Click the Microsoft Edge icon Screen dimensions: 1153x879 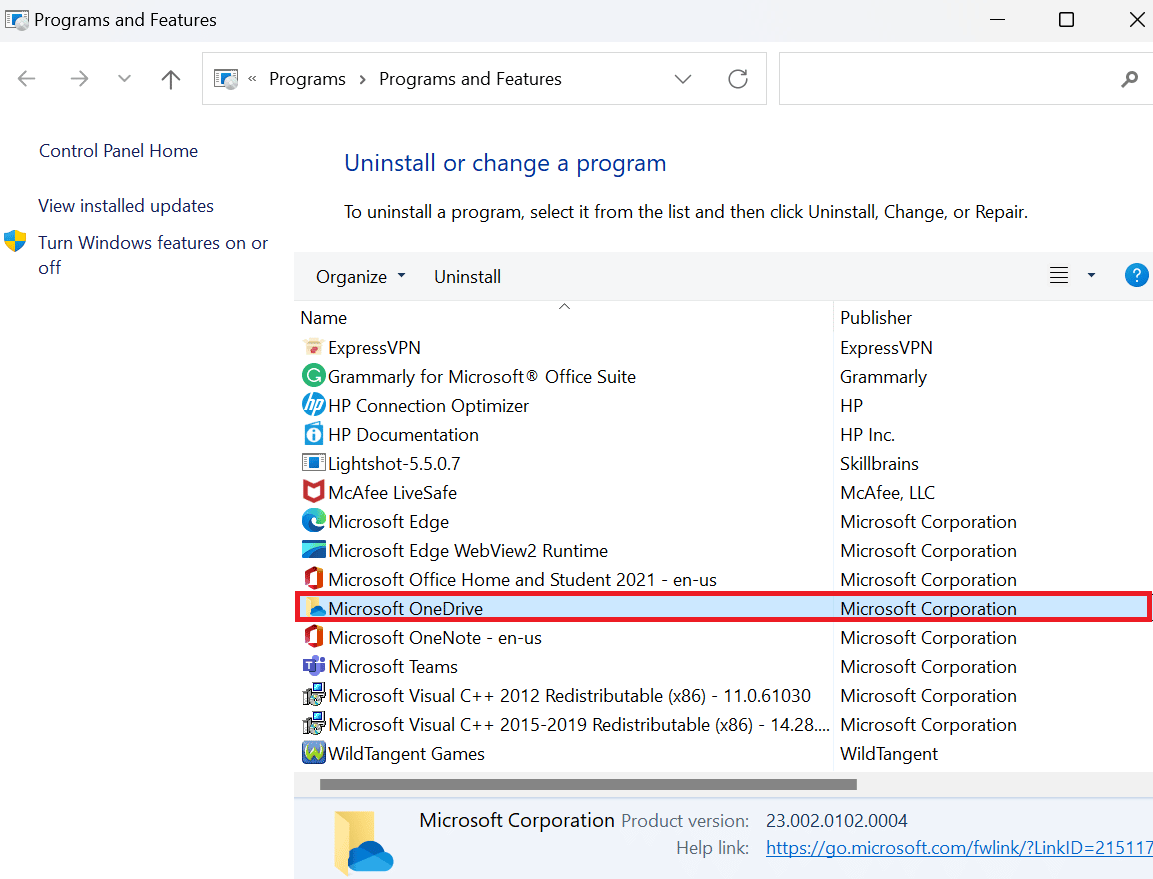313,521
